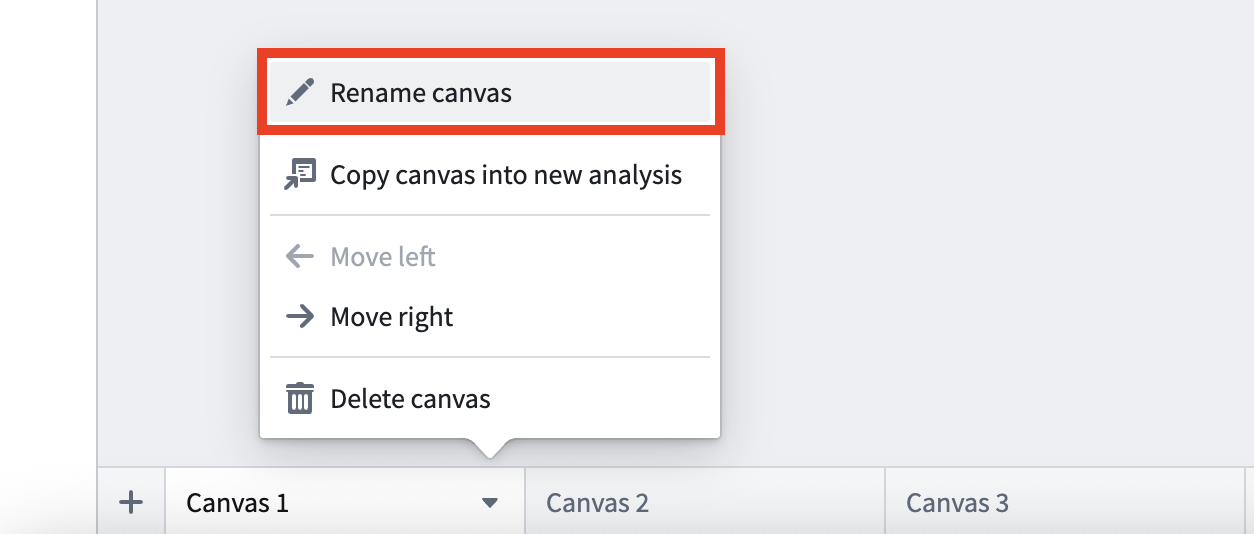Click empty canvas area right of the menu

point(985,230)
